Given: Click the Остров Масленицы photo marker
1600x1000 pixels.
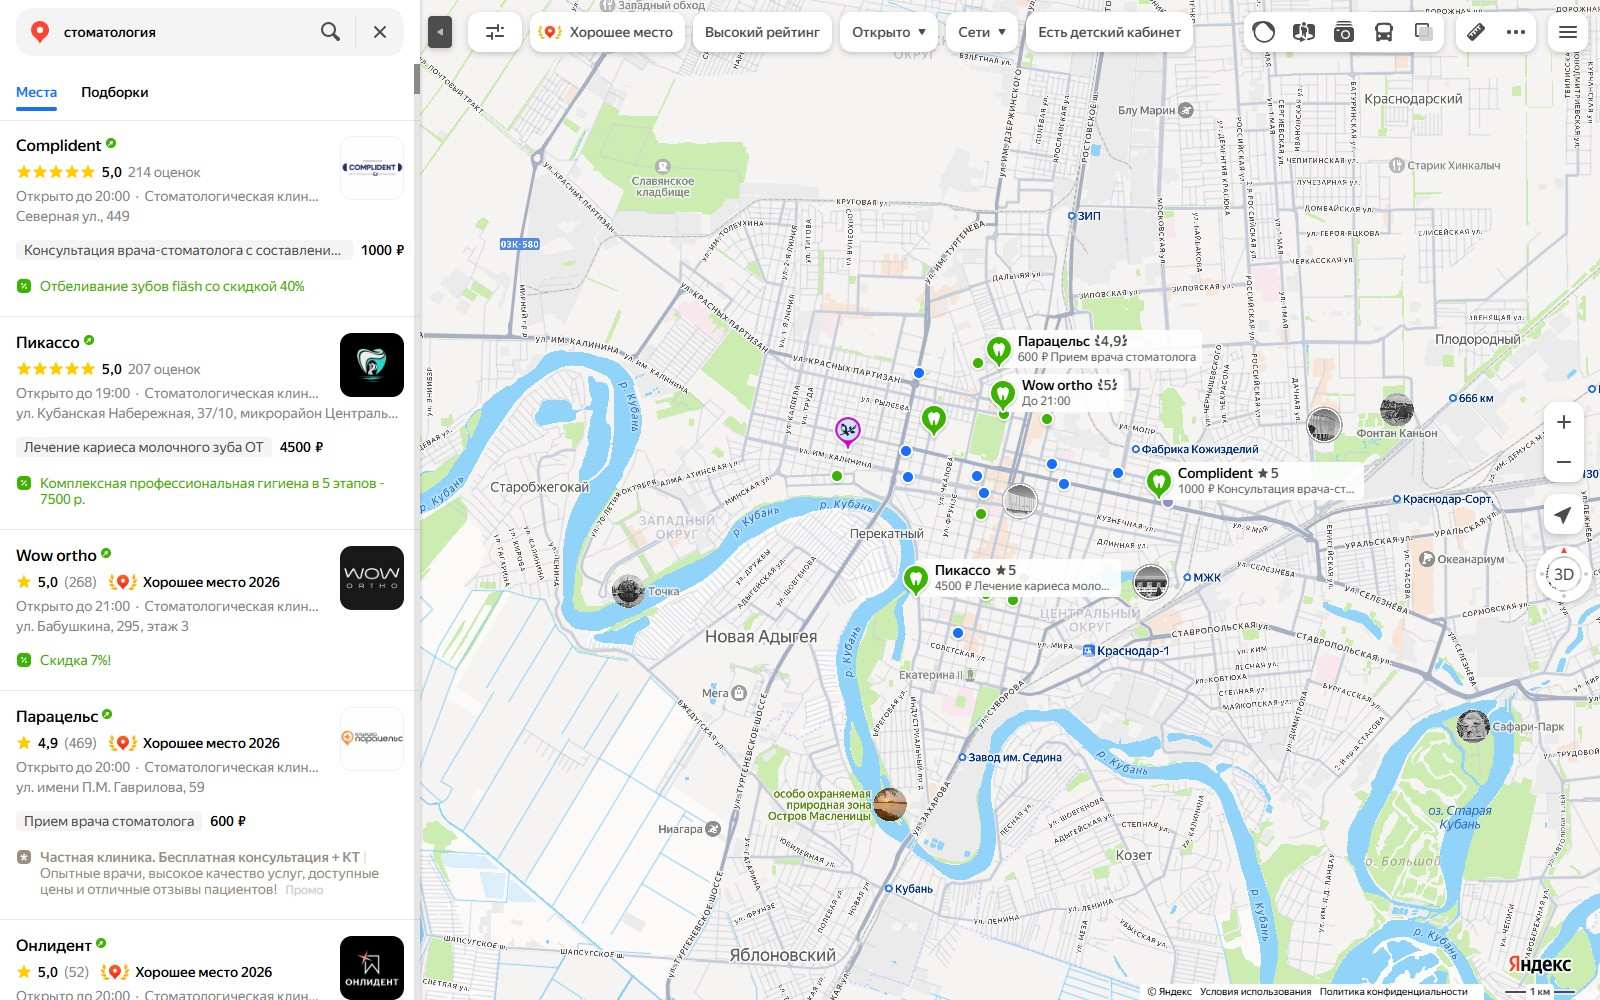Looking at the screenshot, I should pos(890,804).
